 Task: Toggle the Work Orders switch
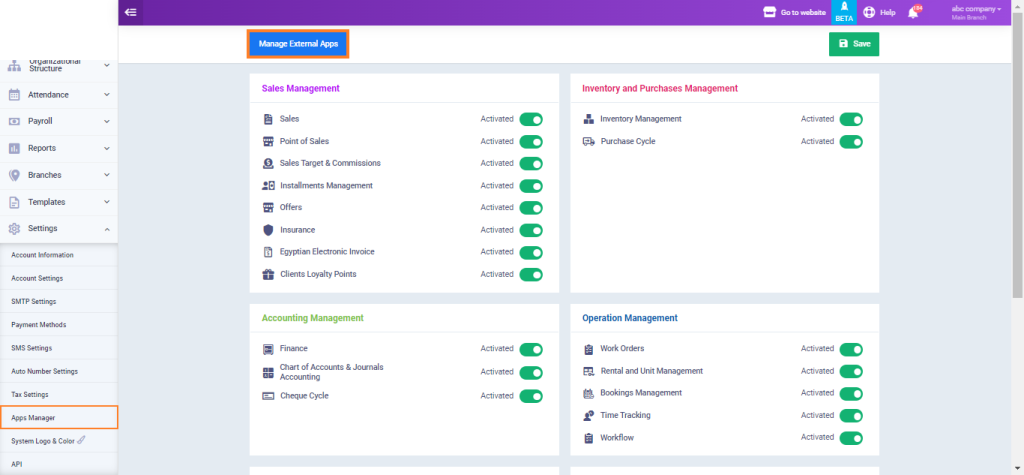[851, 350]
